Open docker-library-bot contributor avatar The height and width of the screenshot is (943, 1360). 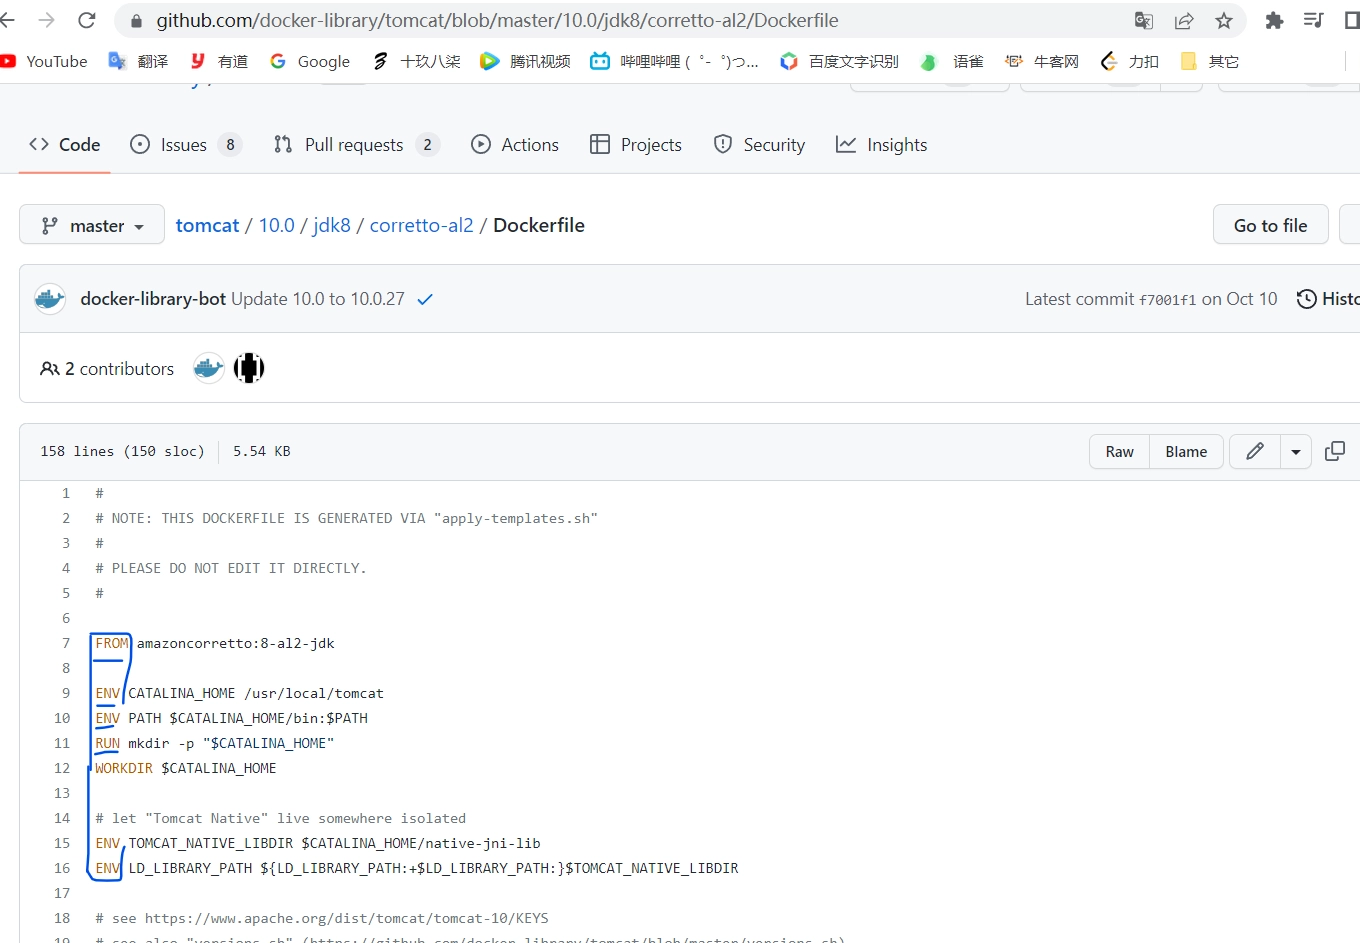pyautogui.click(x=208, y=368)
